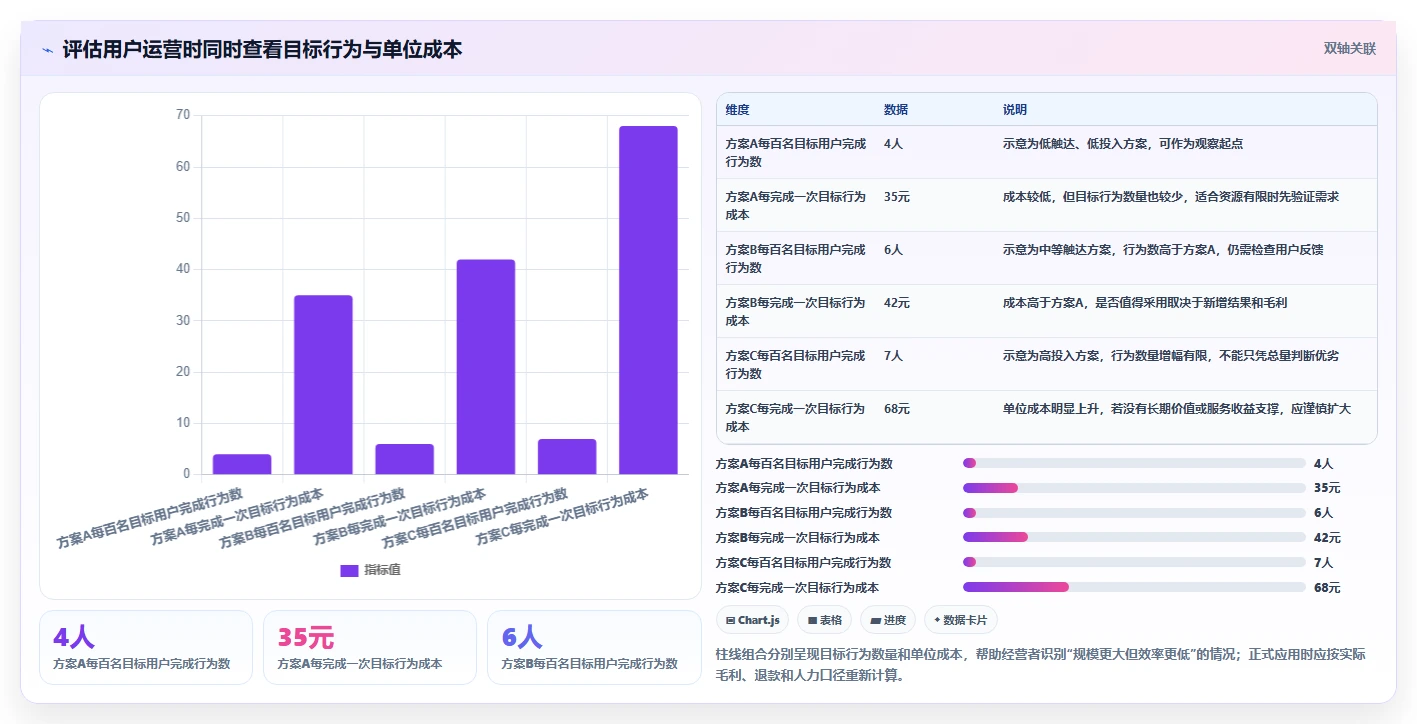The image size is (1417, 724).
Task: Click the 6人 data card
Action: point(594,648)
